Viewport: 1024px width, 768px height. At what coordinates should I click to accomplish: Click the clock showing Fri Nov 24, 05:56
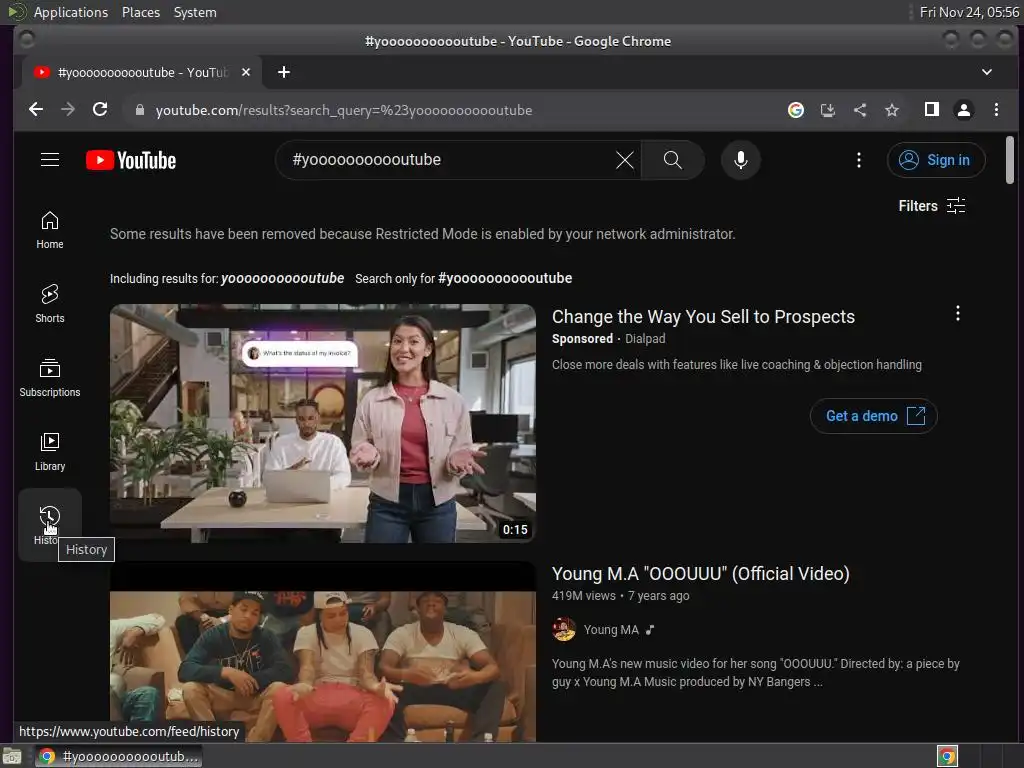968,12
